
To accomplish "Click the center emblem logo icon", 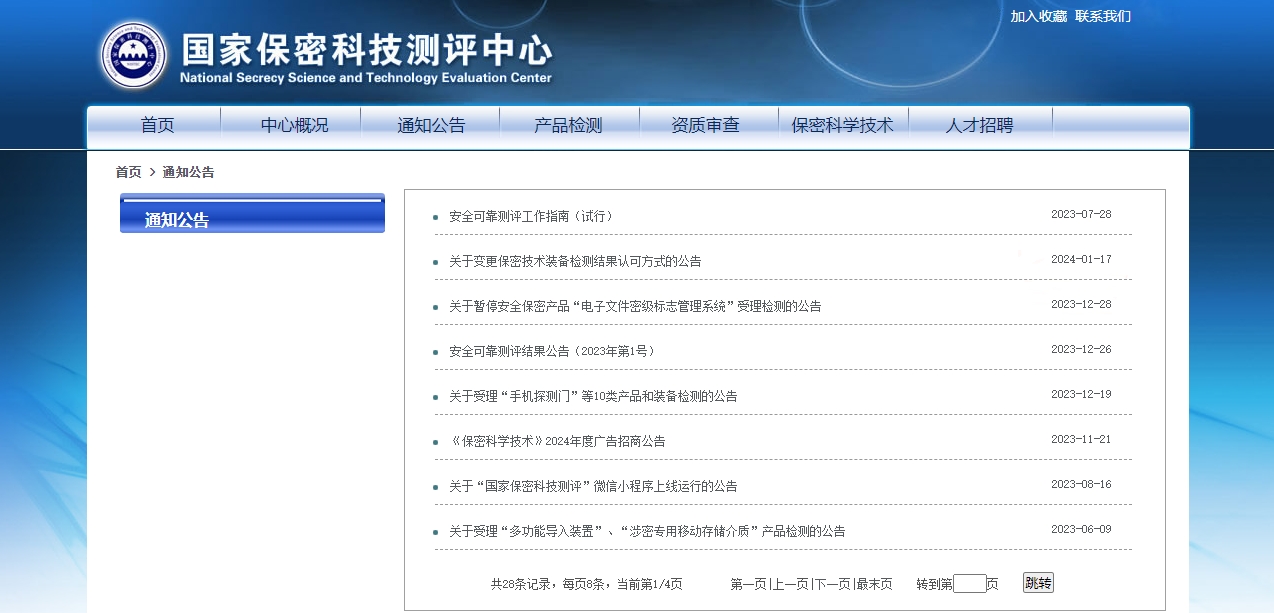I will 134,55.
